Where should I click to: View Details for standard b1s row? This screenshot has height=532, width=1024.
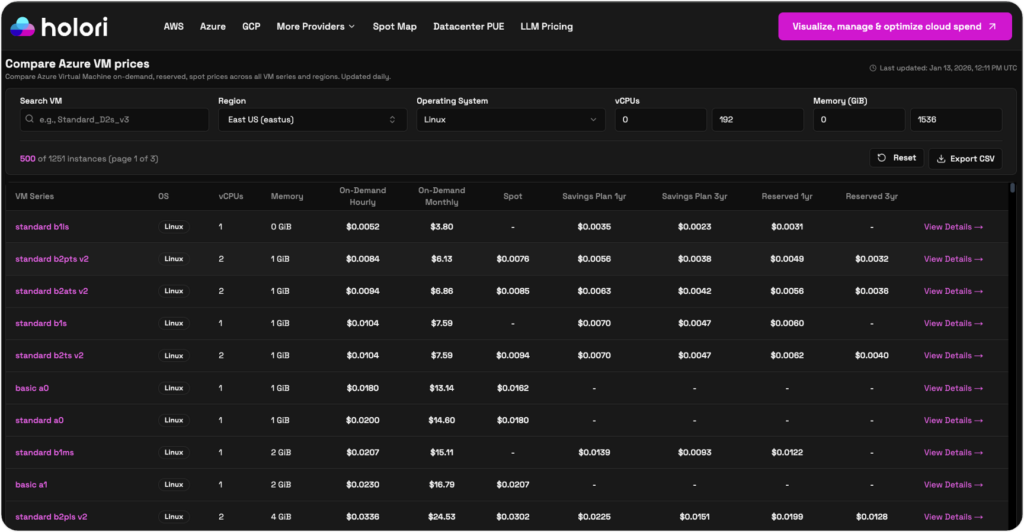click(x=953, y=323)
